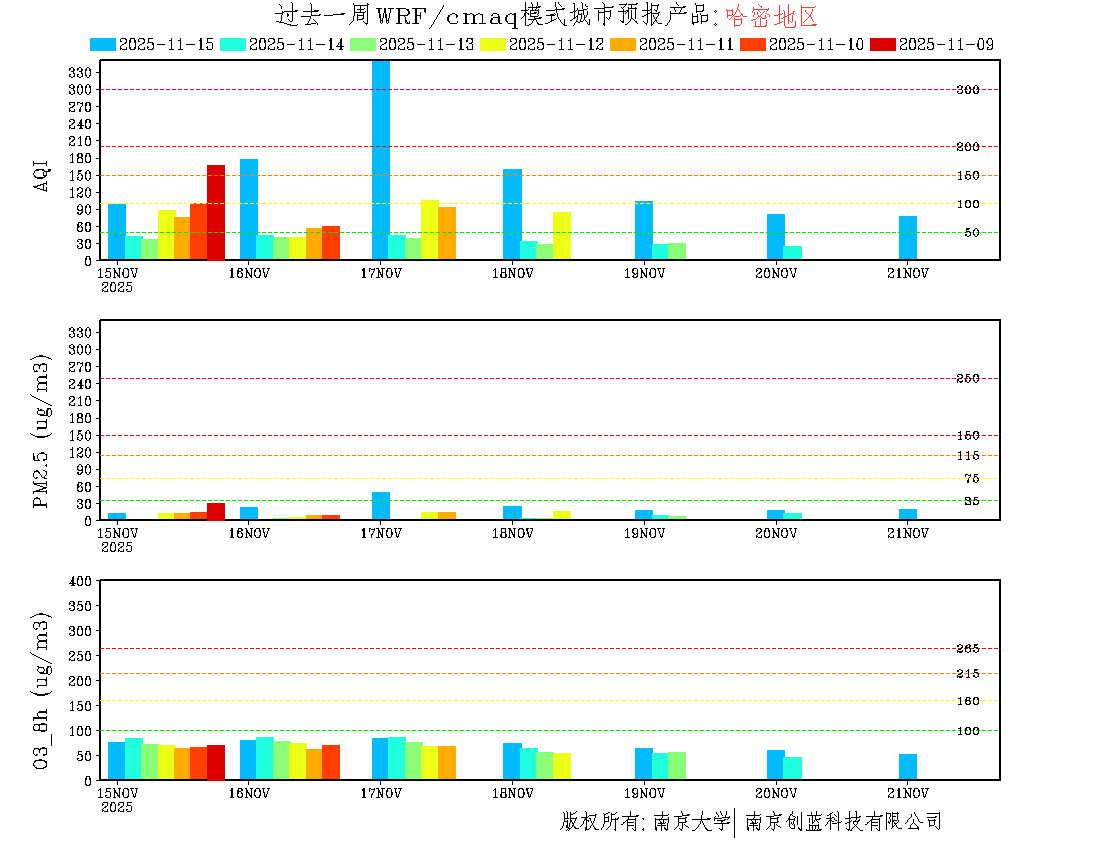The height and width of the screenshot is (850, 1100).
Task: Click the yellow AQI bar on 18NOV
Action: pos(562,236)
